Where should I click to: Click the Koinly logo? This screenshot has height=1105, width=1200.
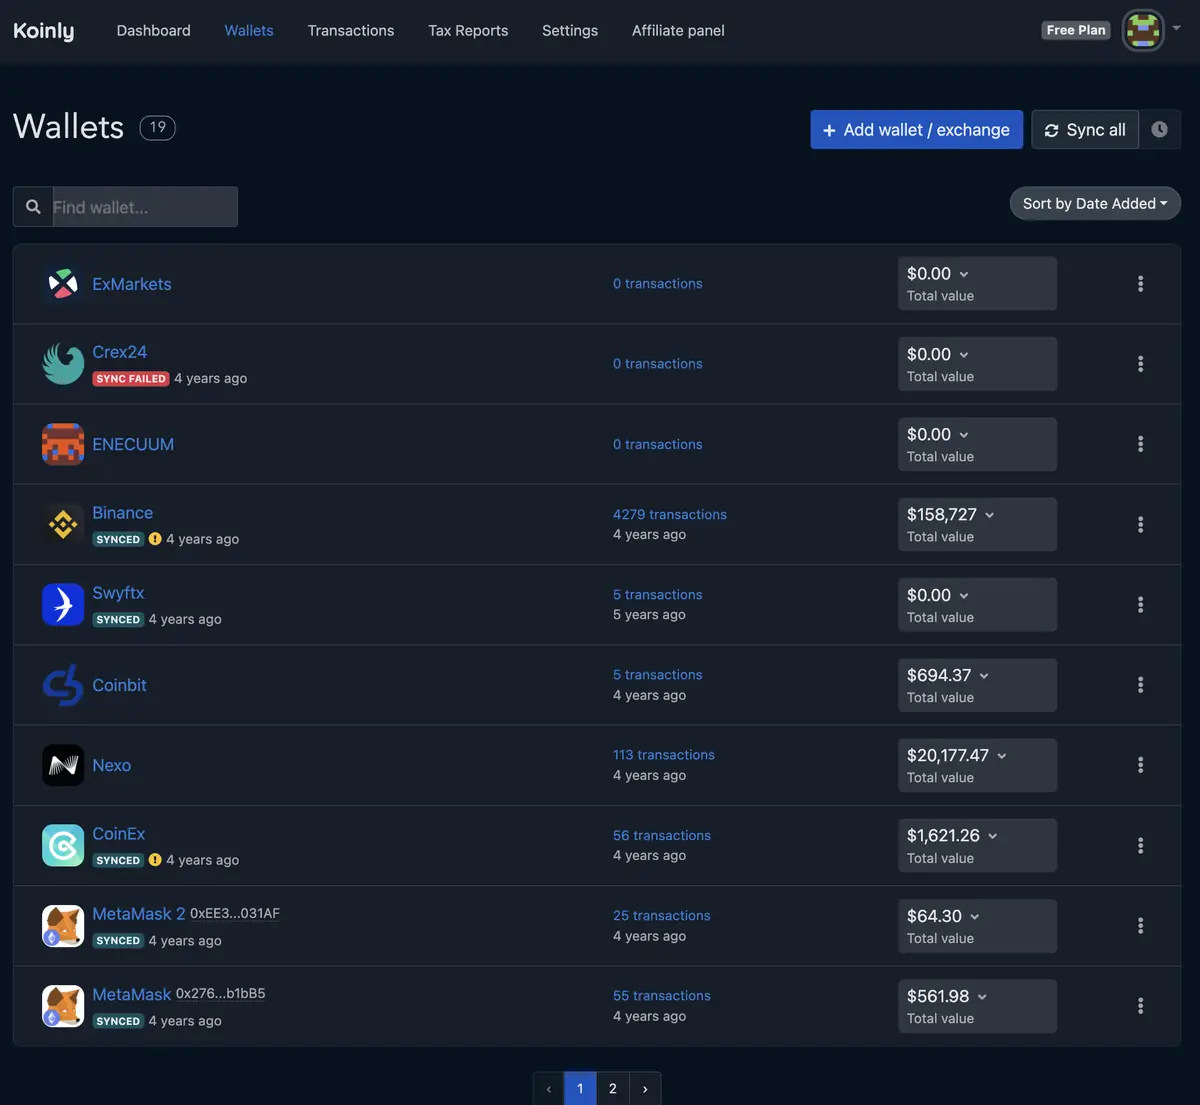44,31
